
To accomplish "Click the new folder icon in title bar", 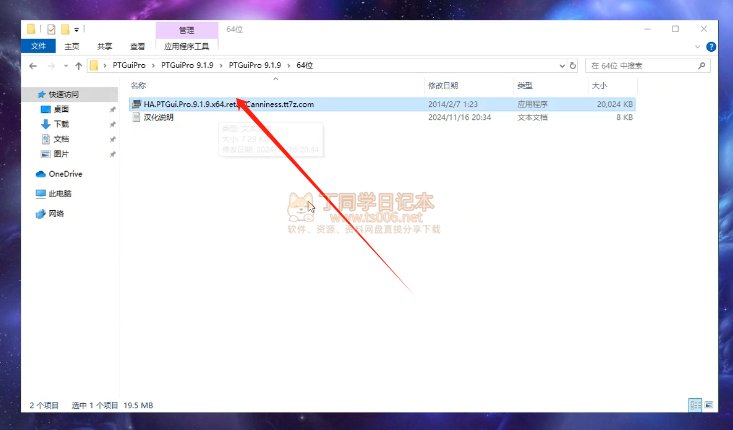I will pyautogui.click(x=65, y=29).
